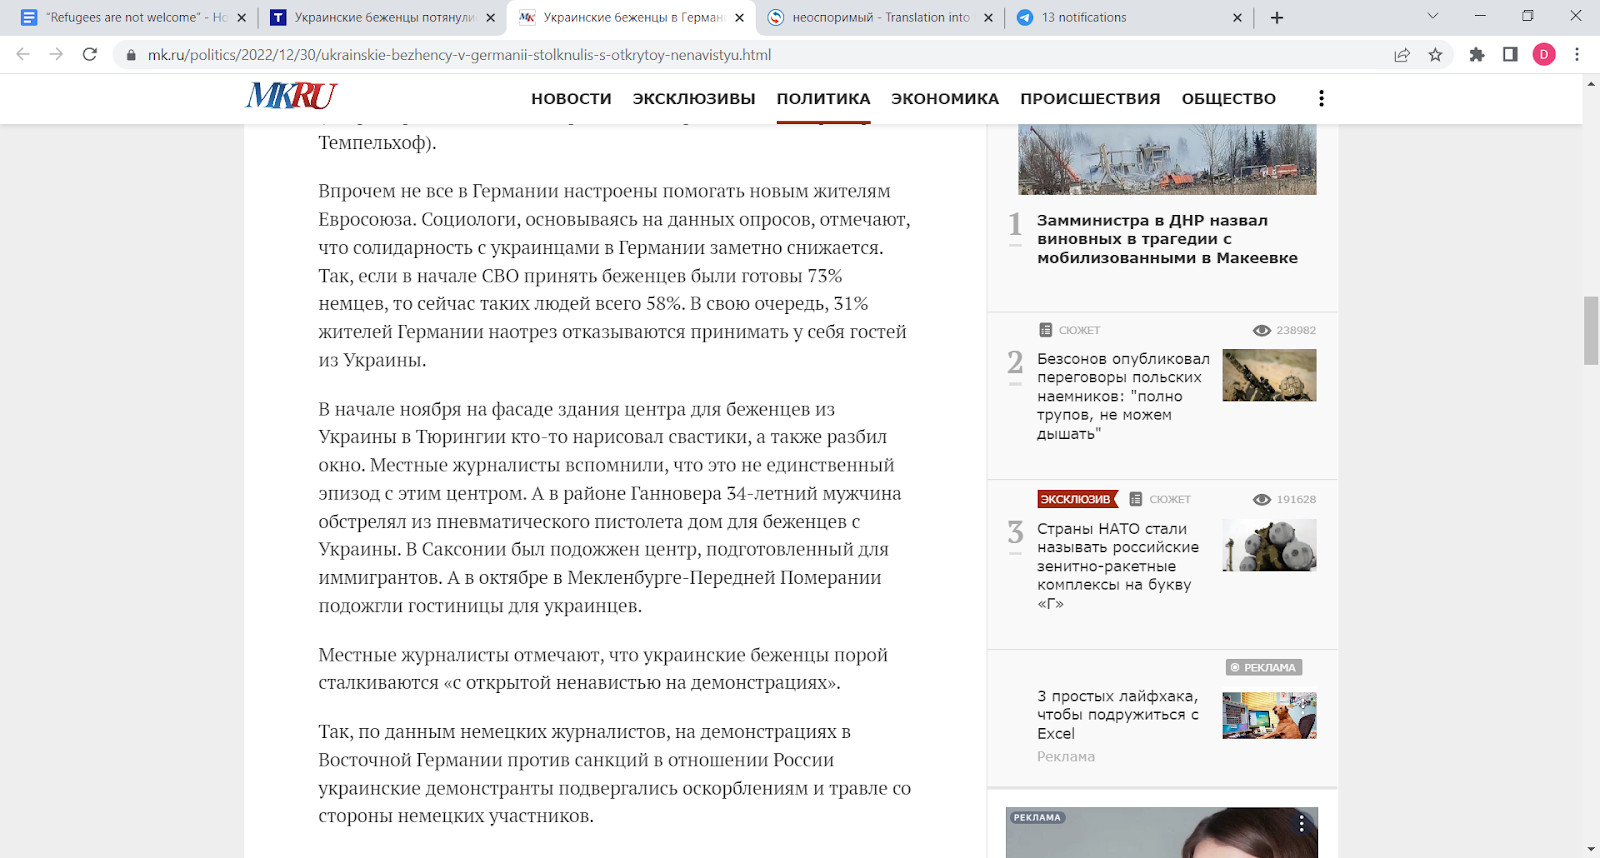Click the eye views icon showing 191628
The width and height of the screenshot is (1600, 858).
[1262, 499]
